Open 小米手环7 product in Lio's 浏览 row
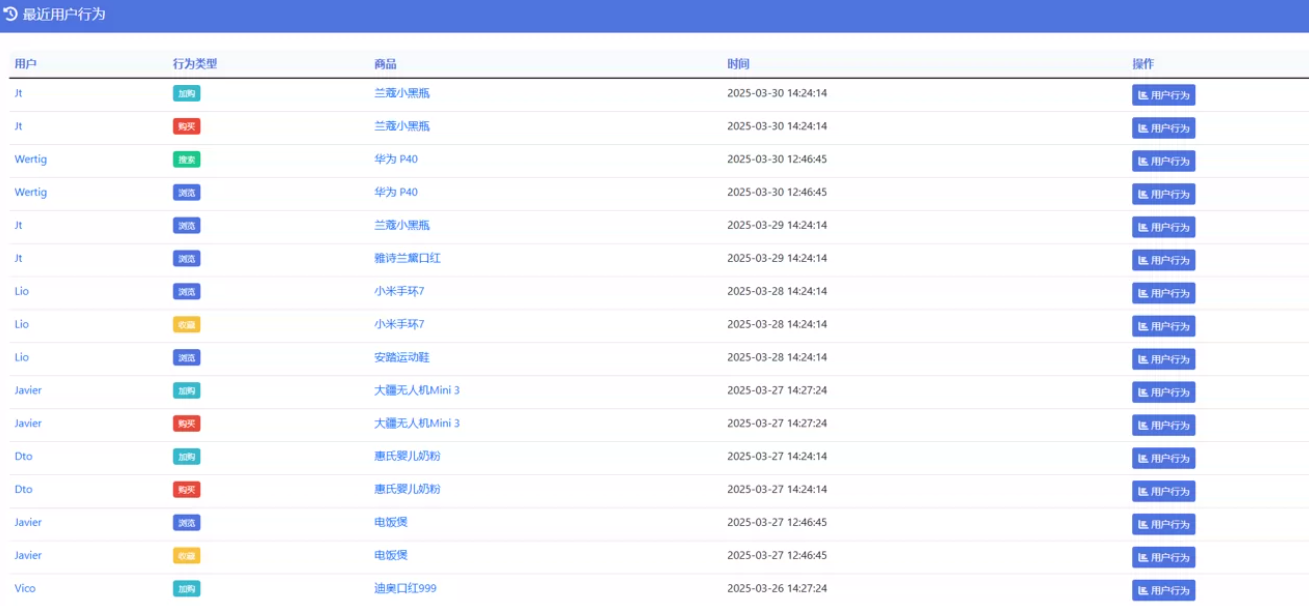This screenshot has width=1309, height=606. 399,291
